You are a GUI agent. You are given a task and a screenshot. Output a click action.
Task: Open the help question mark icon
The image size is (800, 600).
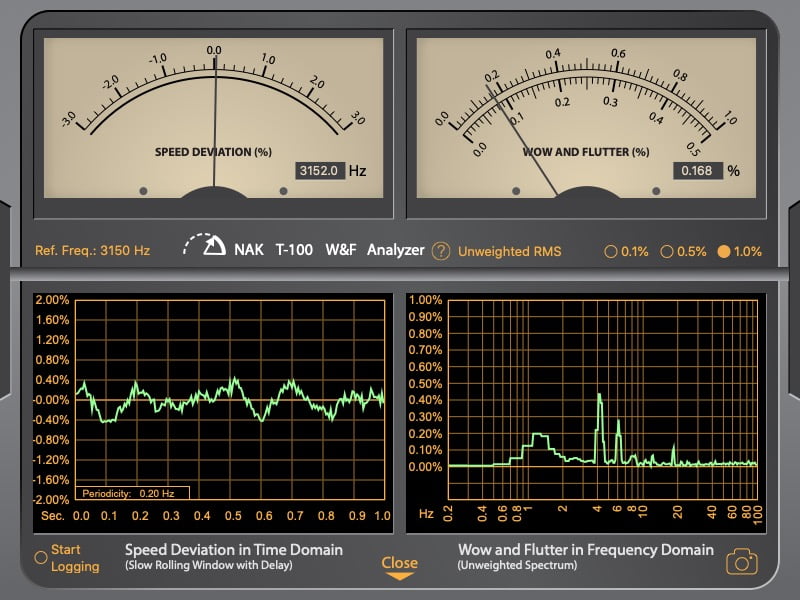click(441, 251)
